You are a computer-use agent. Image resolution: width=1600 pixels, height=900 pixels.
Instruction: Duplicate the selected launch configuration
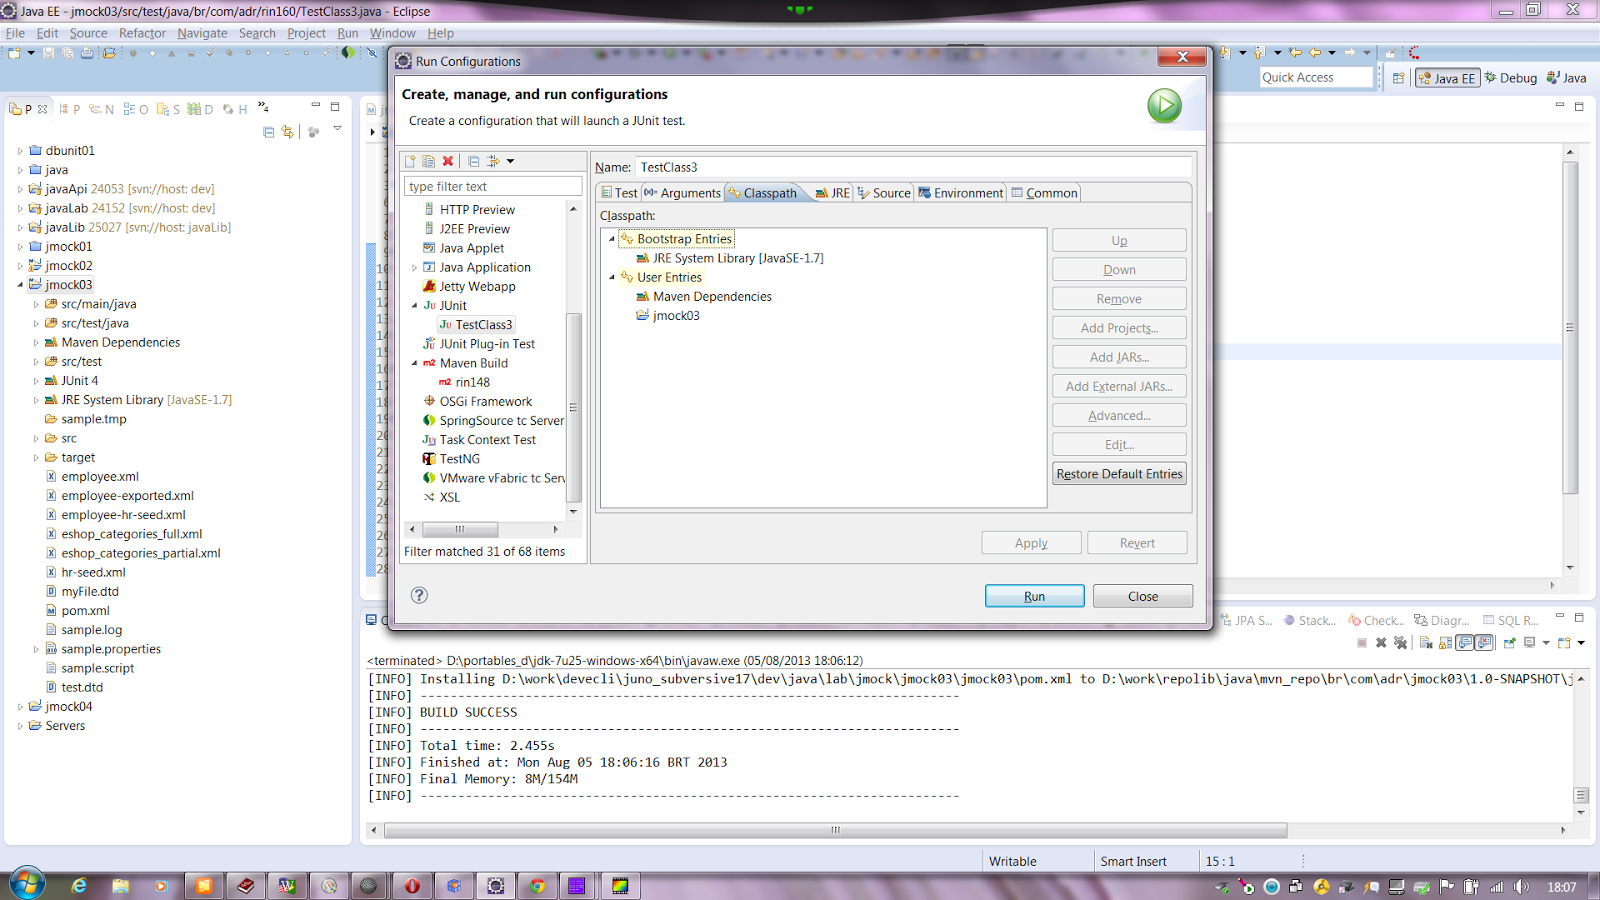pos(429,161)
